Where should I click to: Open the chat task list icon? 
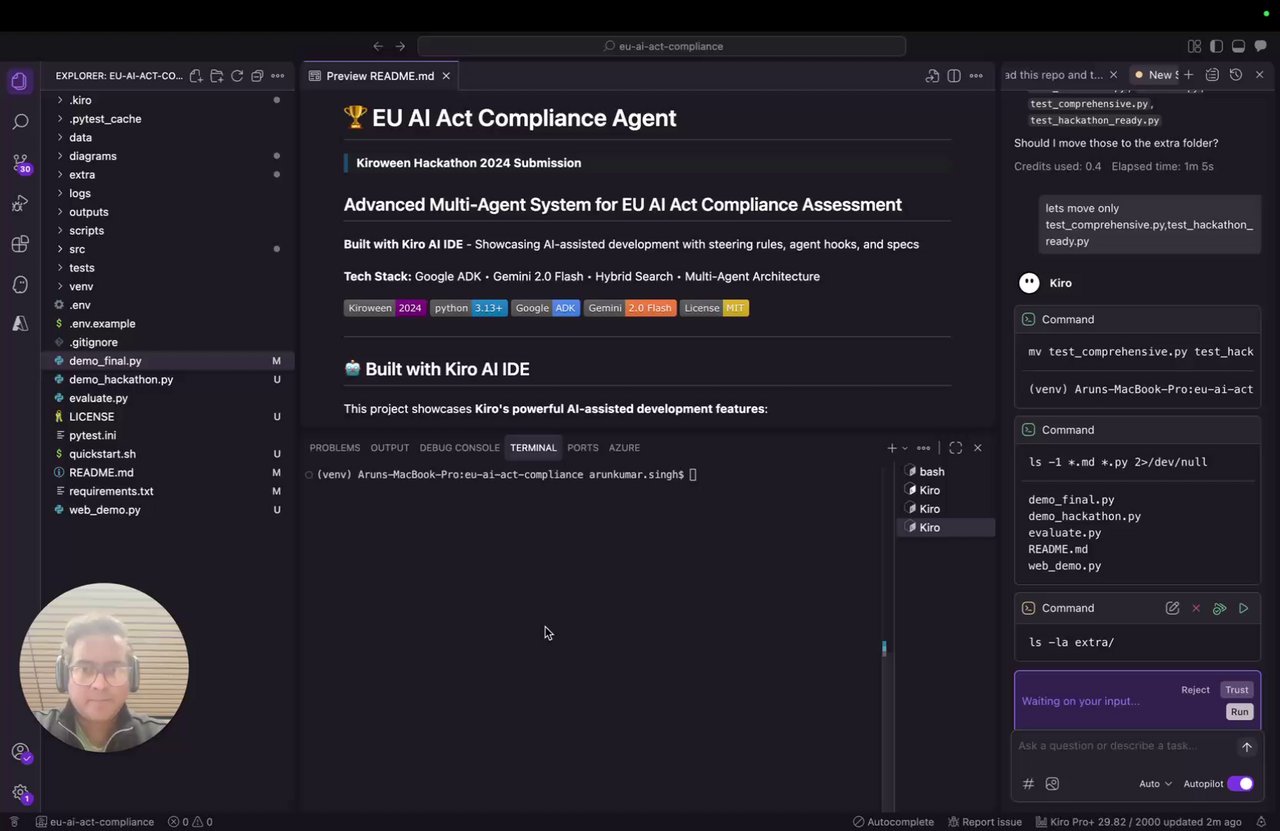point(1212,75)
